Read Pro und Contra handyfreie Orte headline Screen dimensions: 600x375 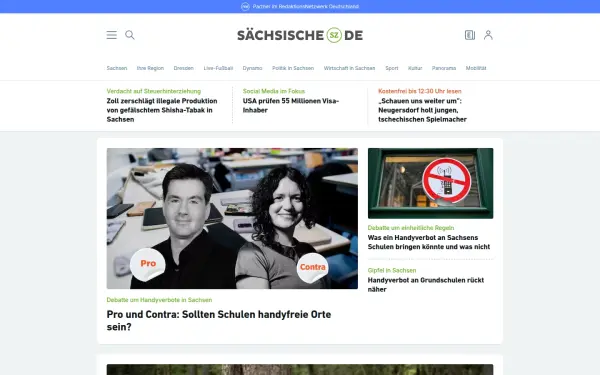[219, 320]
